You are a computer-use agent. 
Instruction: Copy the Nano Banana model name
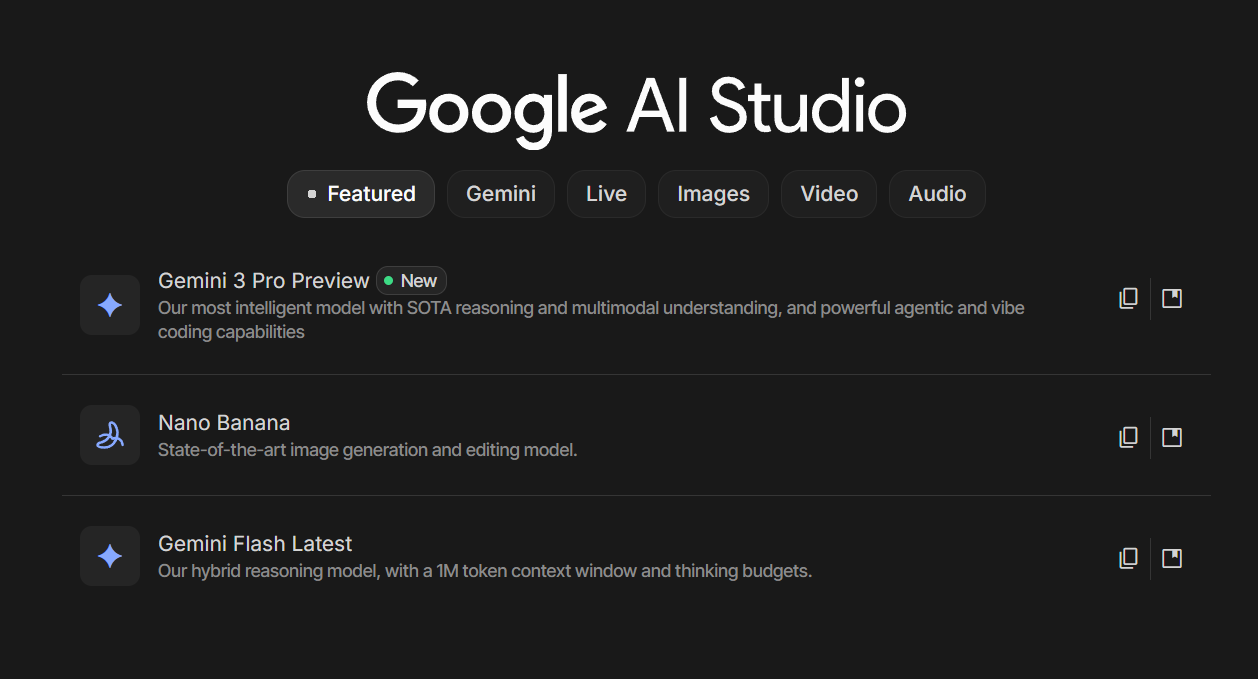(x=1128, y=437)
